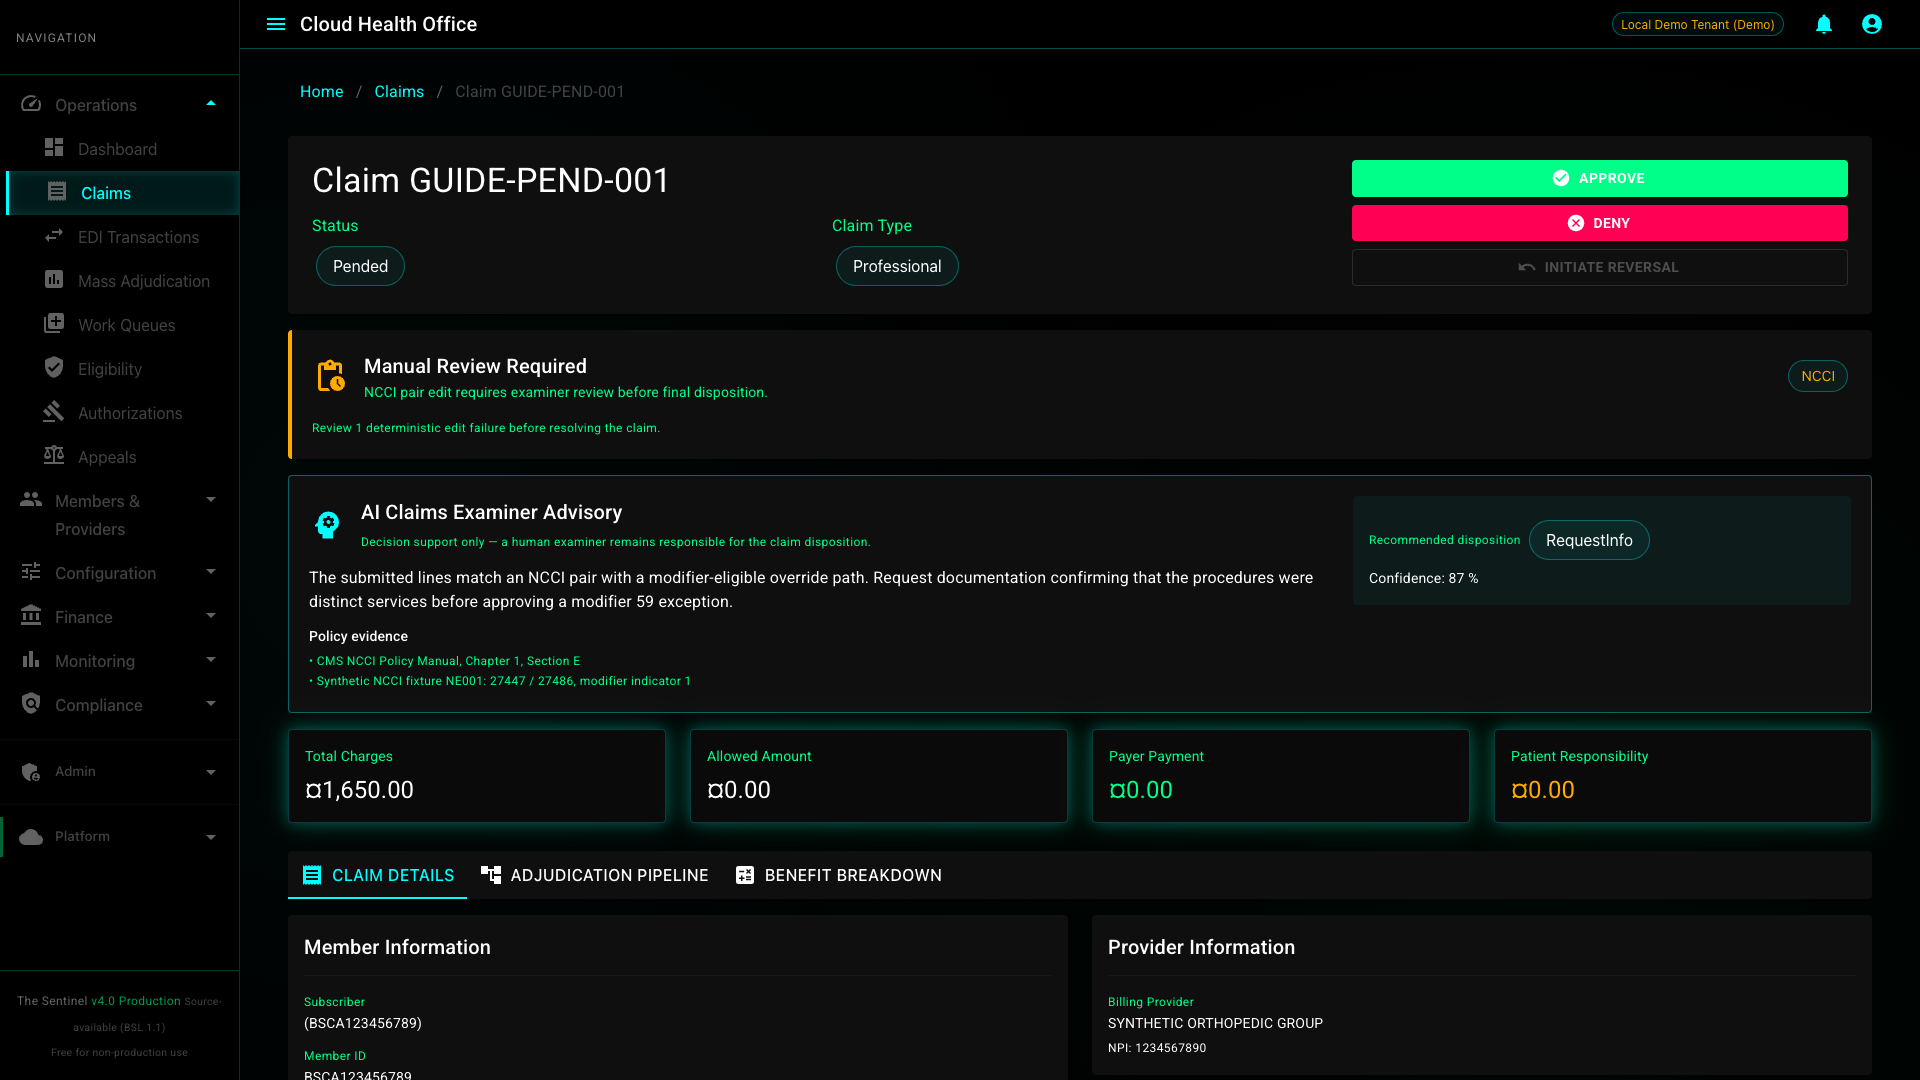The width and height of the screenshot is (1920, 1080).
Task: Click "CMS NCCI Policy Manual, Chapter 1, Section E"
Action: pos(448,661)
